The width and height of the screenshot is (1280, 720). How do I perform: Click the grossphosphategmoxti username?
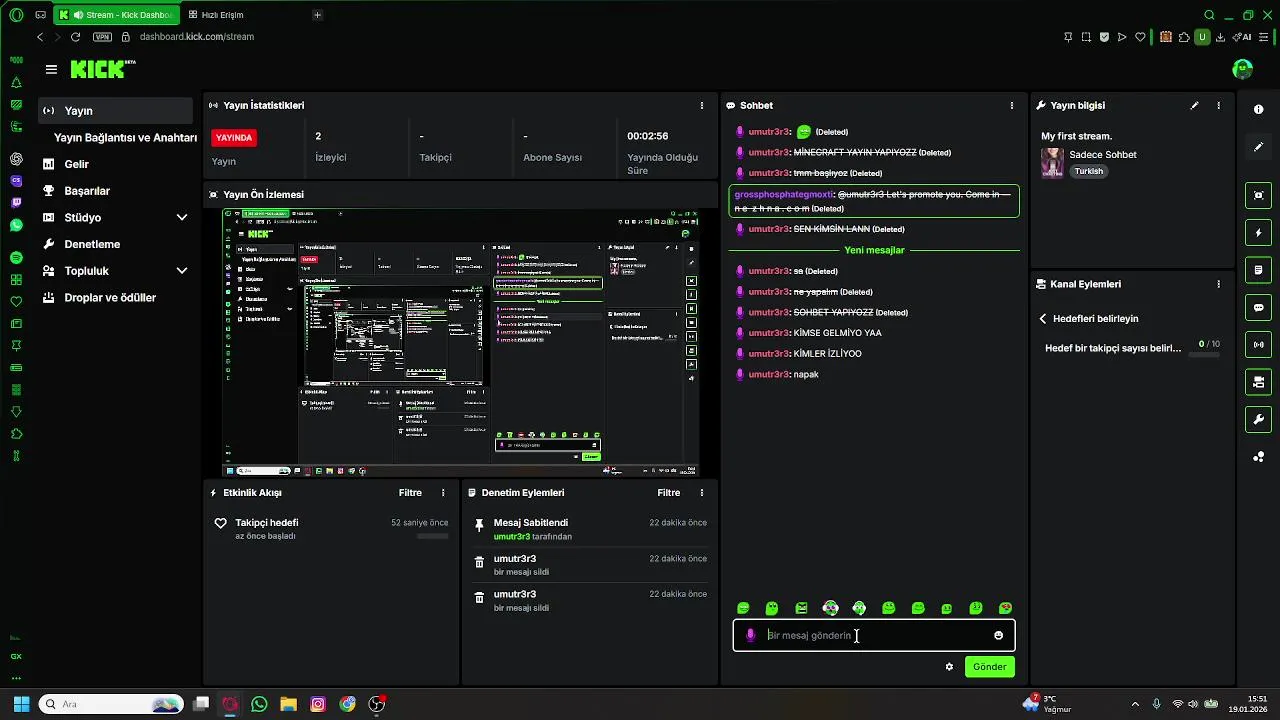point(784,194)
